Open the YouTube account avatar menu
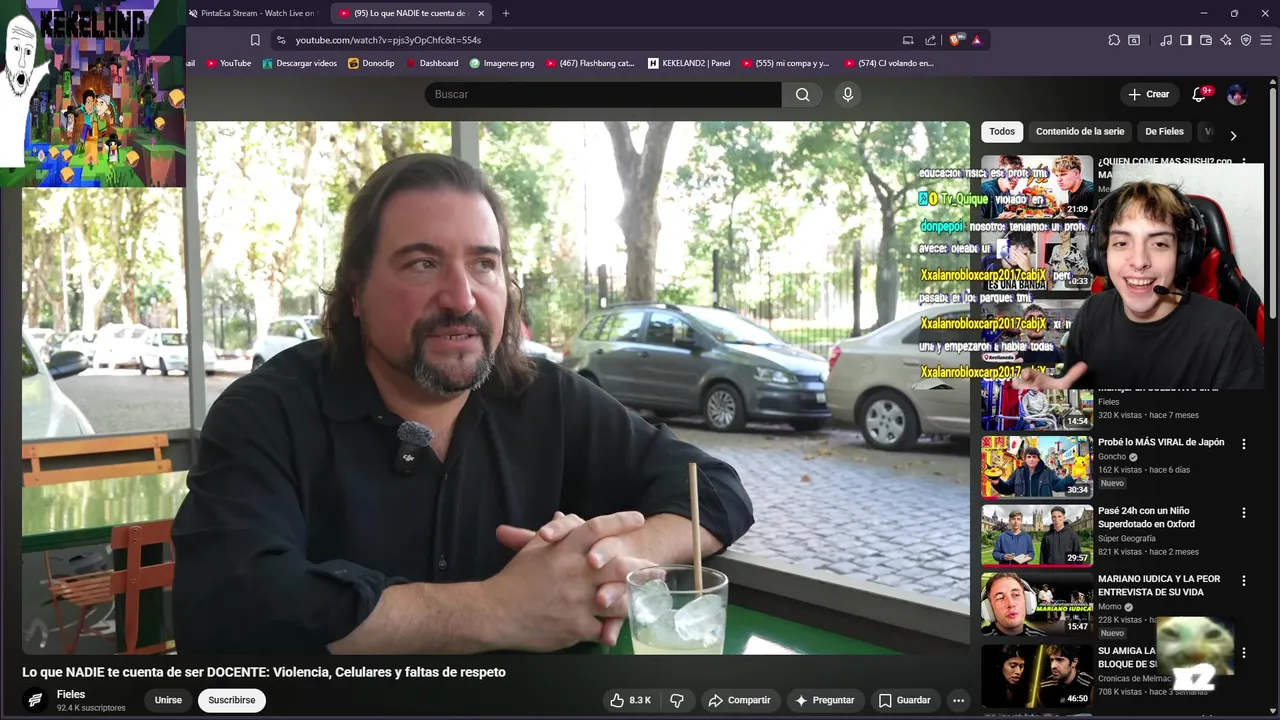 pyautogui.click(x=1237, y=94)
